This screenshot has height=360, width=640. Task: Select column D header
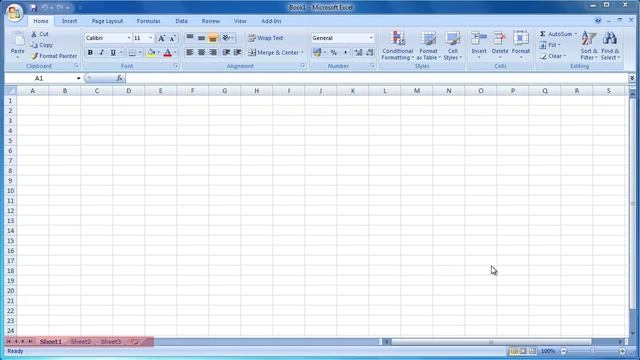click(129, 91)
